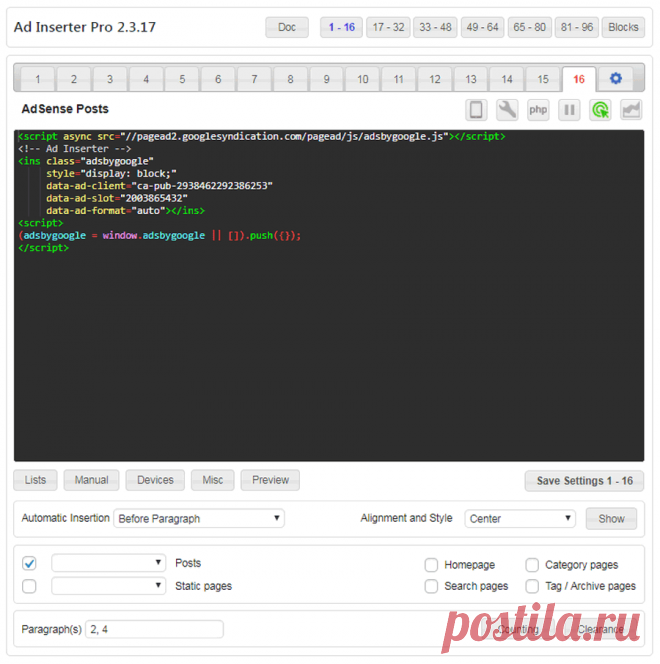660x664 pixels.
Task: Select the 17 - 32 blocks range
Action: point(388,27)
